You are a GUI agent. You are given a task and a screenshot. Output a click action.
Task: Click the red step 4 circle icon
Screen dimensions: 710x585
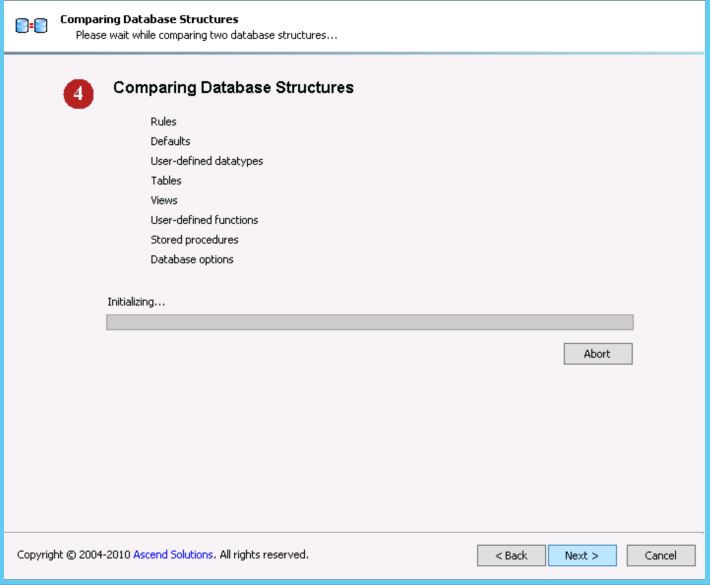(x=78, y=95)
